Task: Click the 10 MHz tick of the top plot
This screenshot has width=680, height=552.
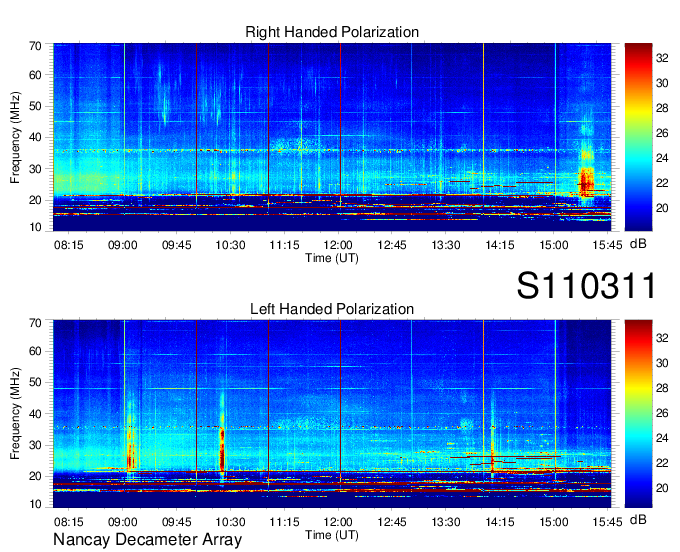Action: (36, 227)
